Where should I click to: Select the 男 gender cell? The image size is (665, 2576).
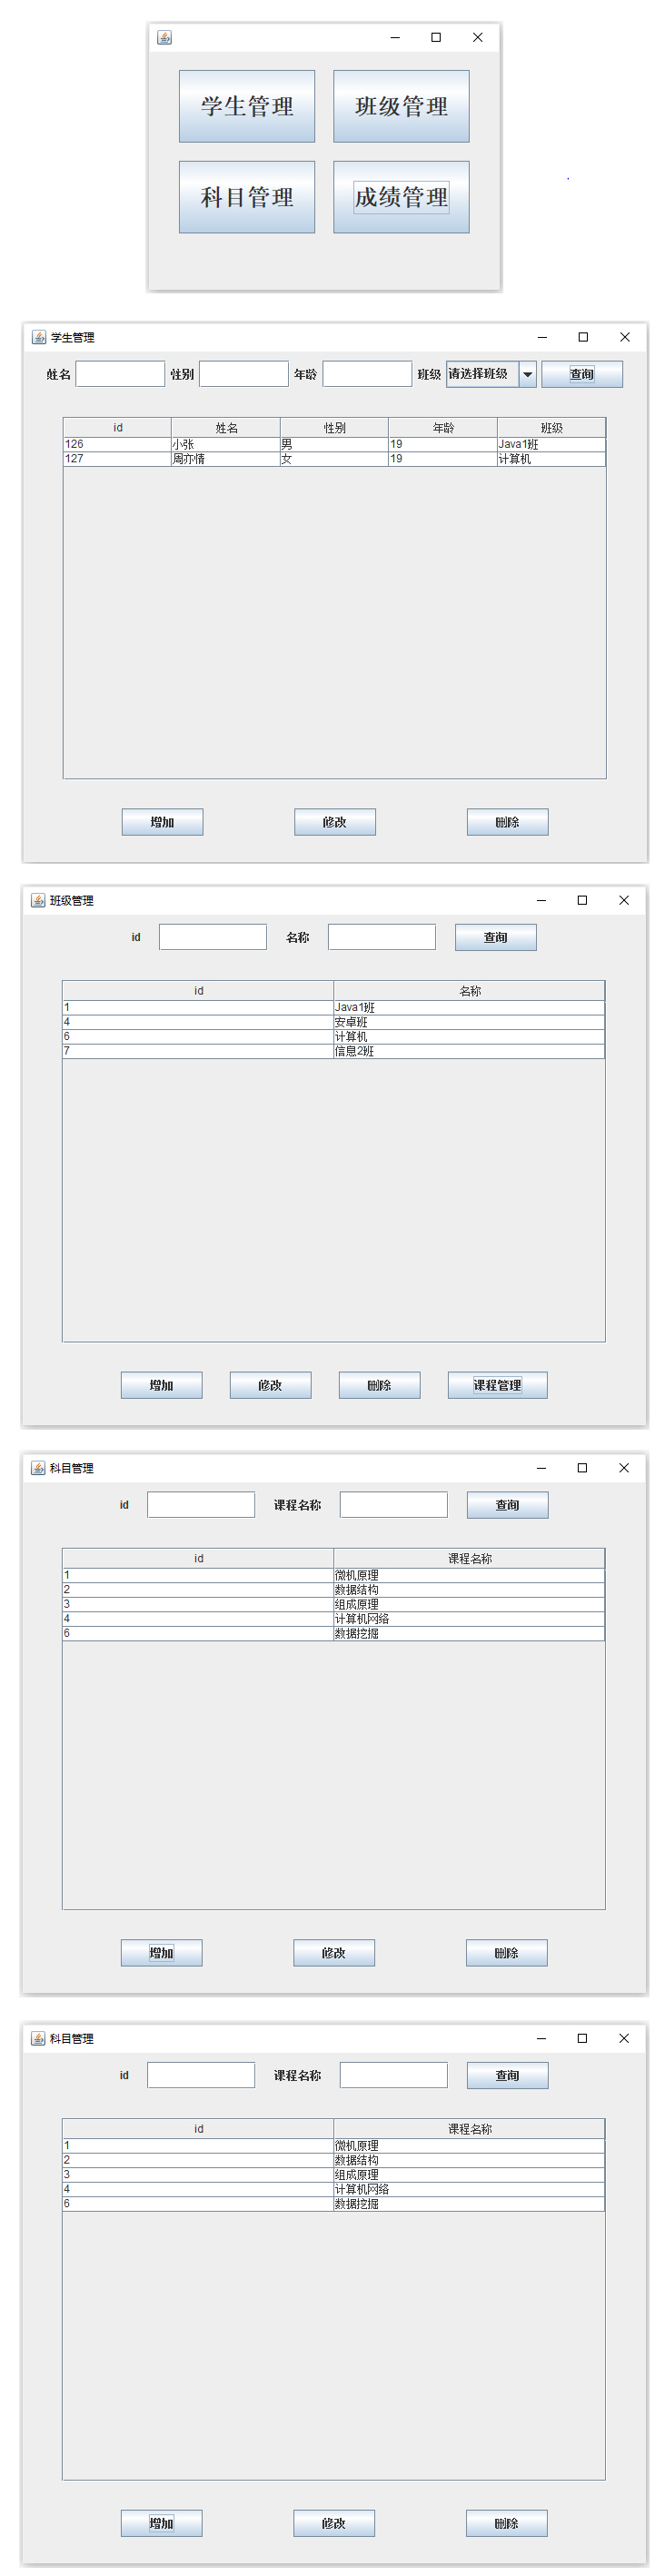click(334, 444)
